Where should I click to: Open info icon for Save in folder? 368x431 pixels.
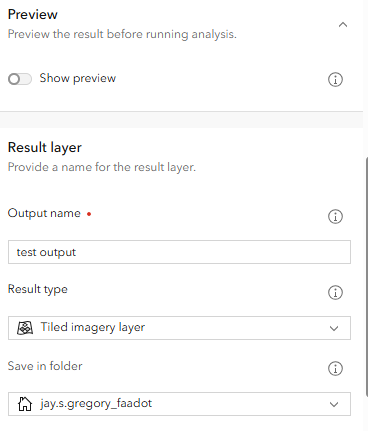[x=335, y=368]
